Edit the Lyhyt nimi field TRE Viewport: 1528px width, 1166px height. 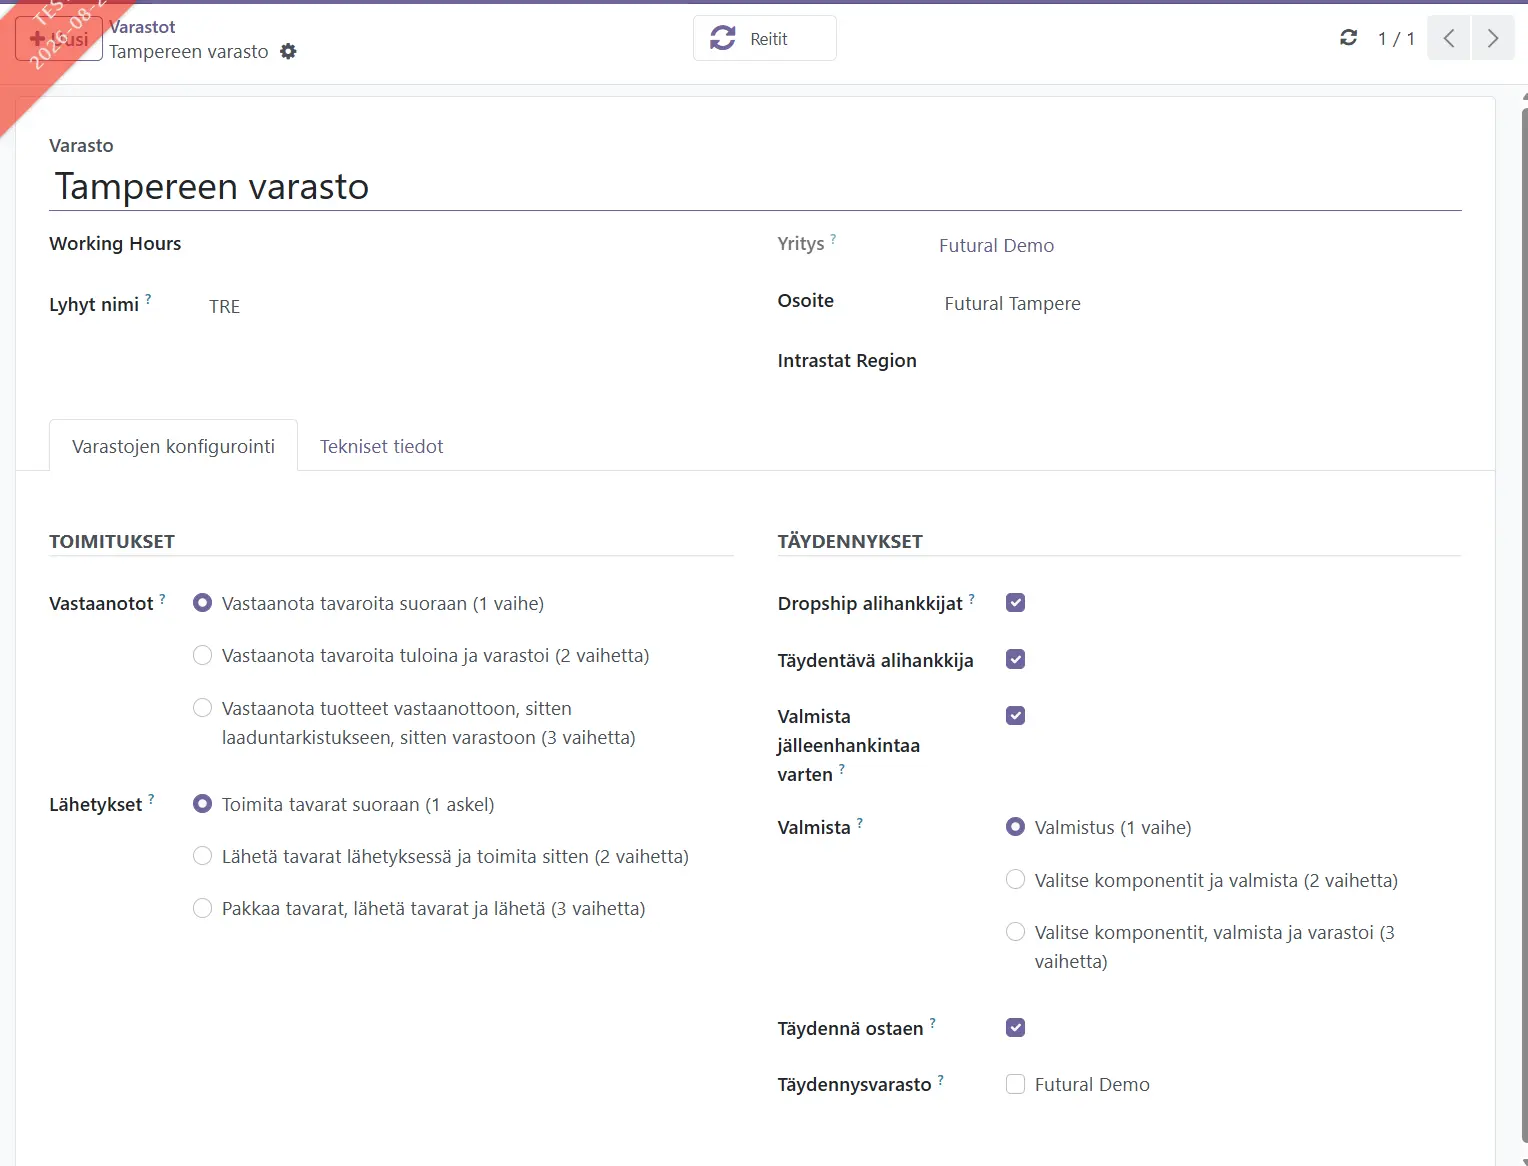tap(470, 306)
